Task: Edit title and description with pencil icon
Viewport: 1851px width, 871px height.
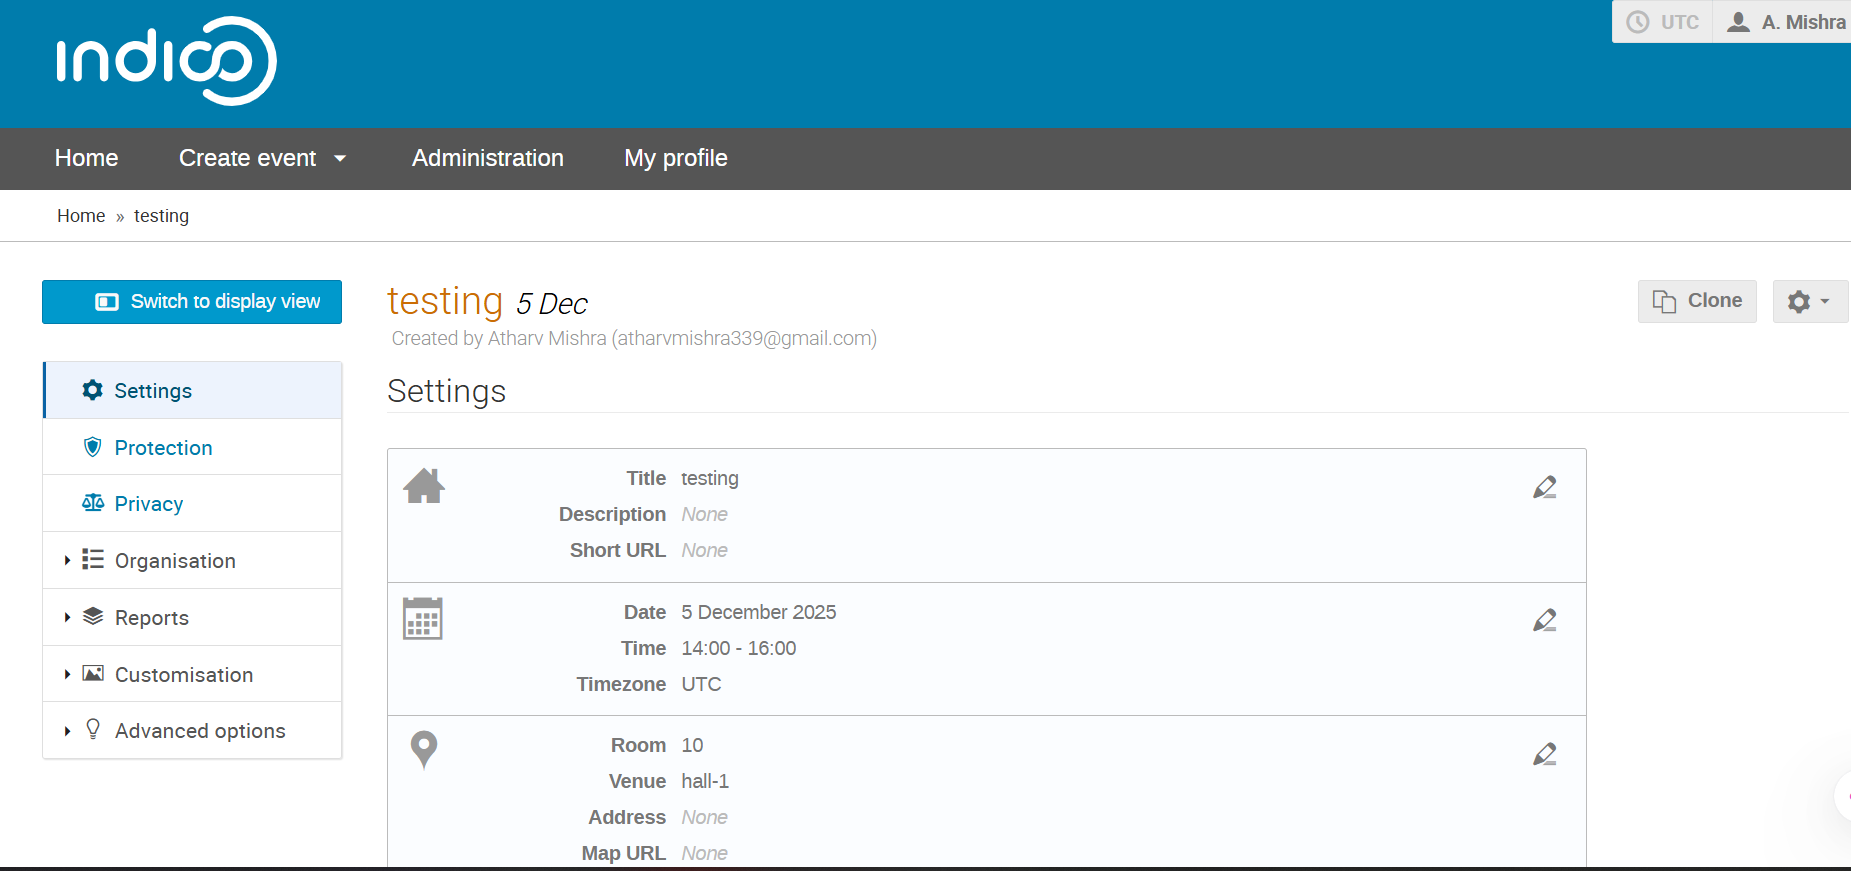Action: tap(1544, 487)
